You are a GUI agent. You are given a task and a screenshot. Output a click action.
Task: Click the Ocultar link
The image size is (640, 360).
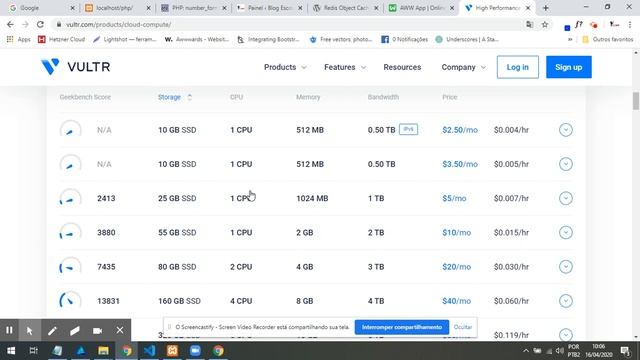click(463, 327)
